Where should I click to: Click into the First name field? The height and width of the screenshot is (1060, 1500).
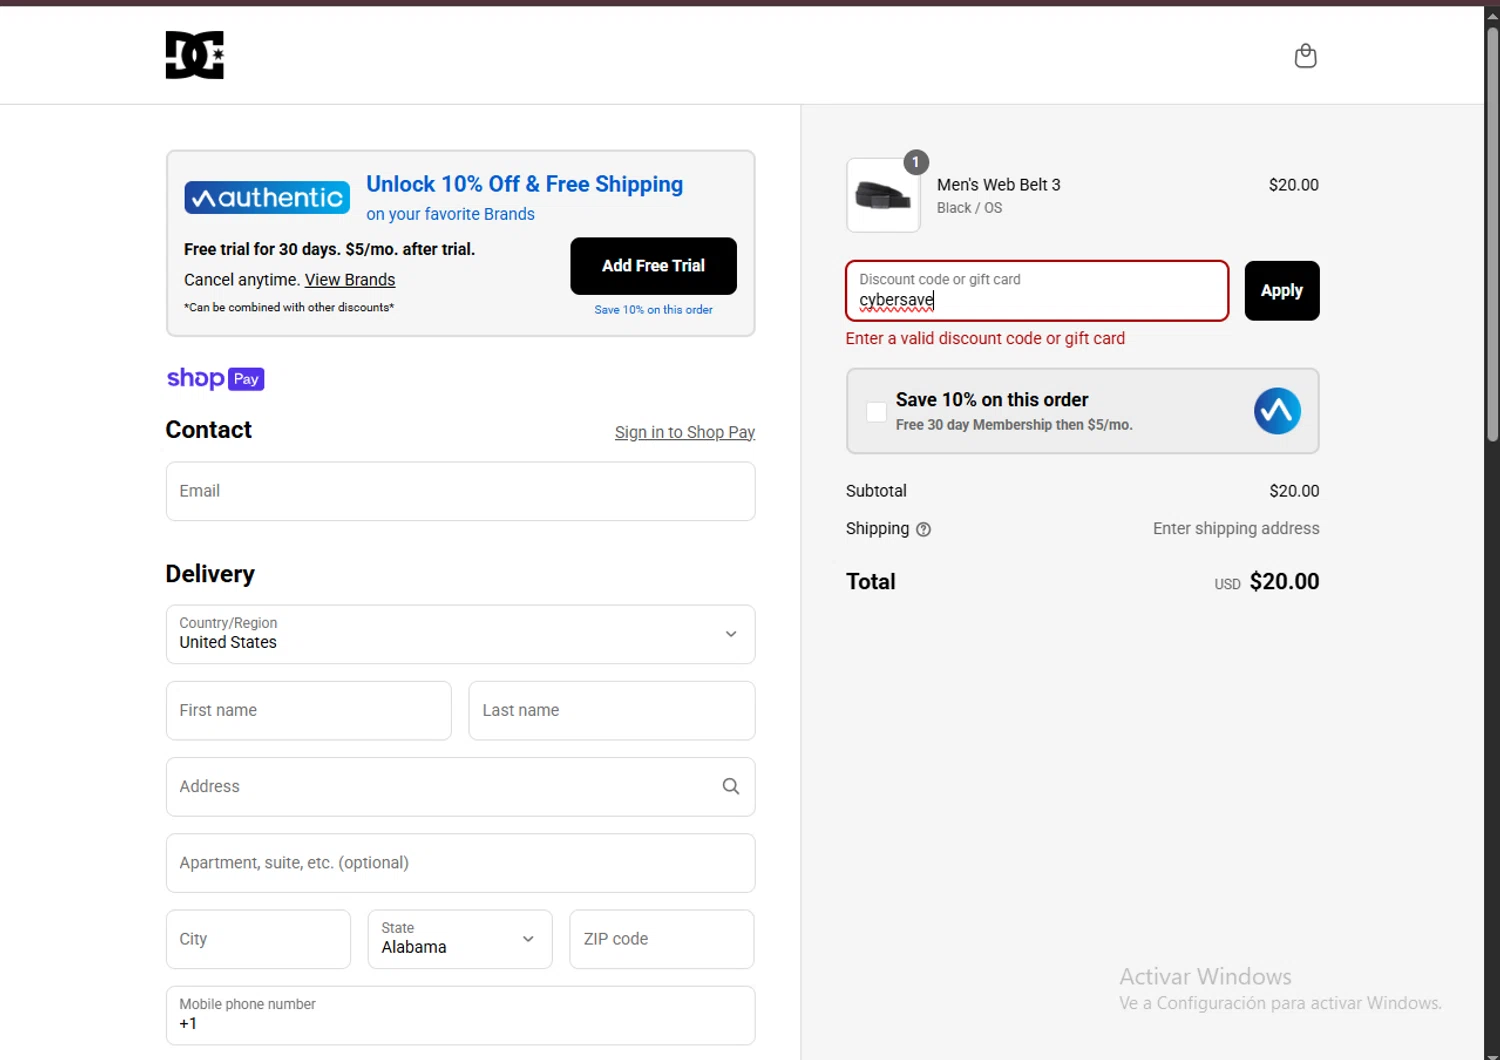[x=309, y=711]
